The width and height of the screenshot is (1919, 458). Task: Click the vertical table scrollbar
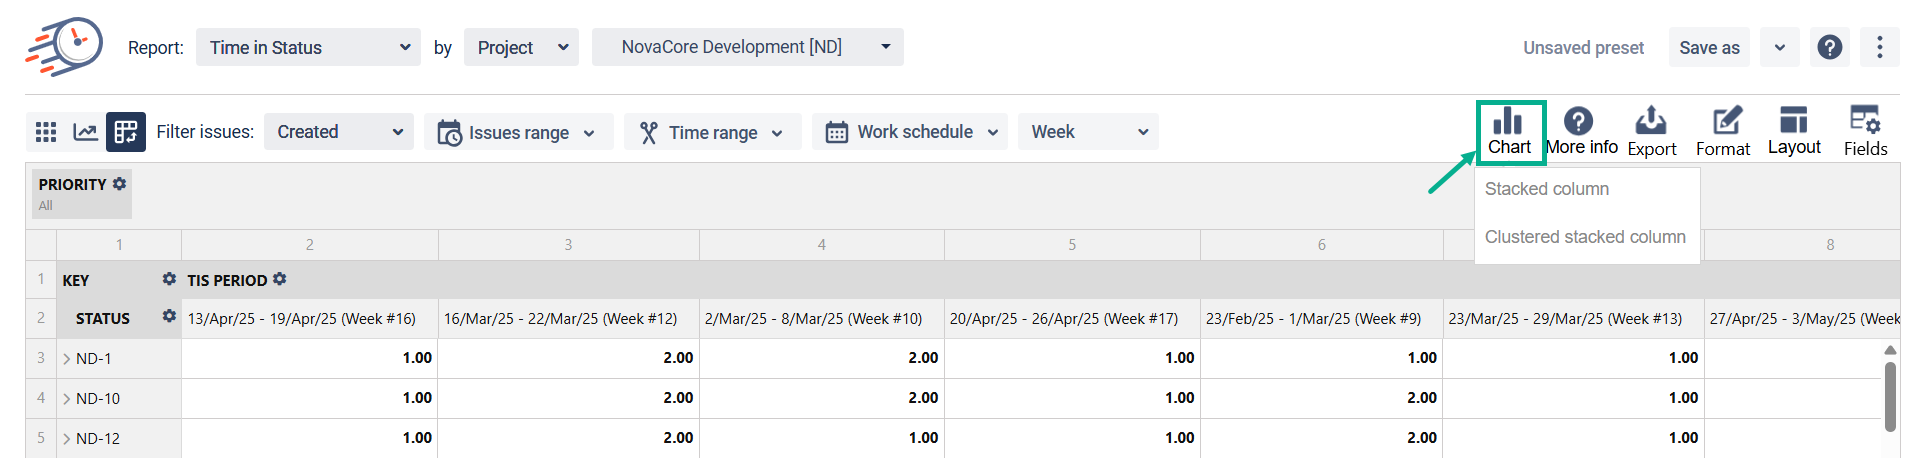point(1890,395)
